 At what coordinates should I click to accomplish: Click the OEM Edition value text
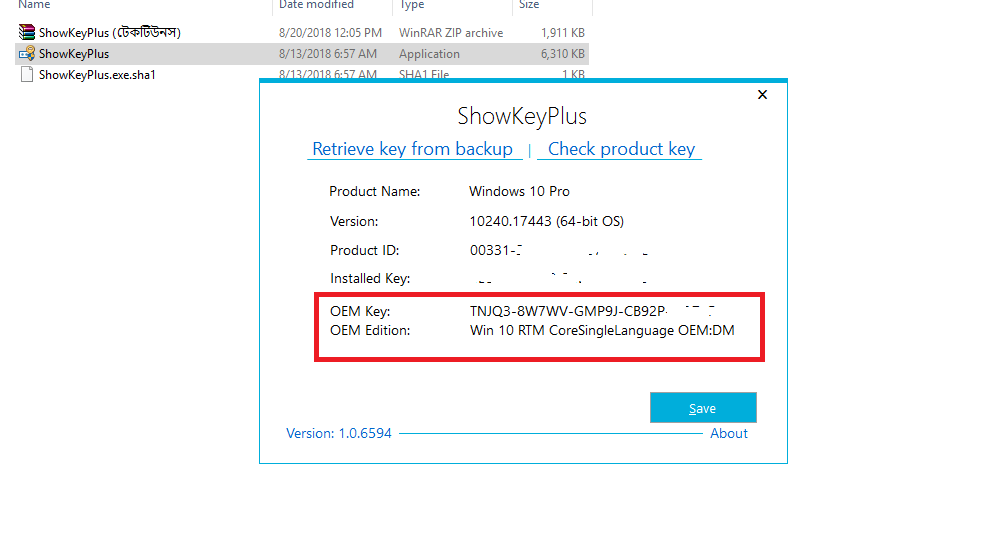point(602,330)
